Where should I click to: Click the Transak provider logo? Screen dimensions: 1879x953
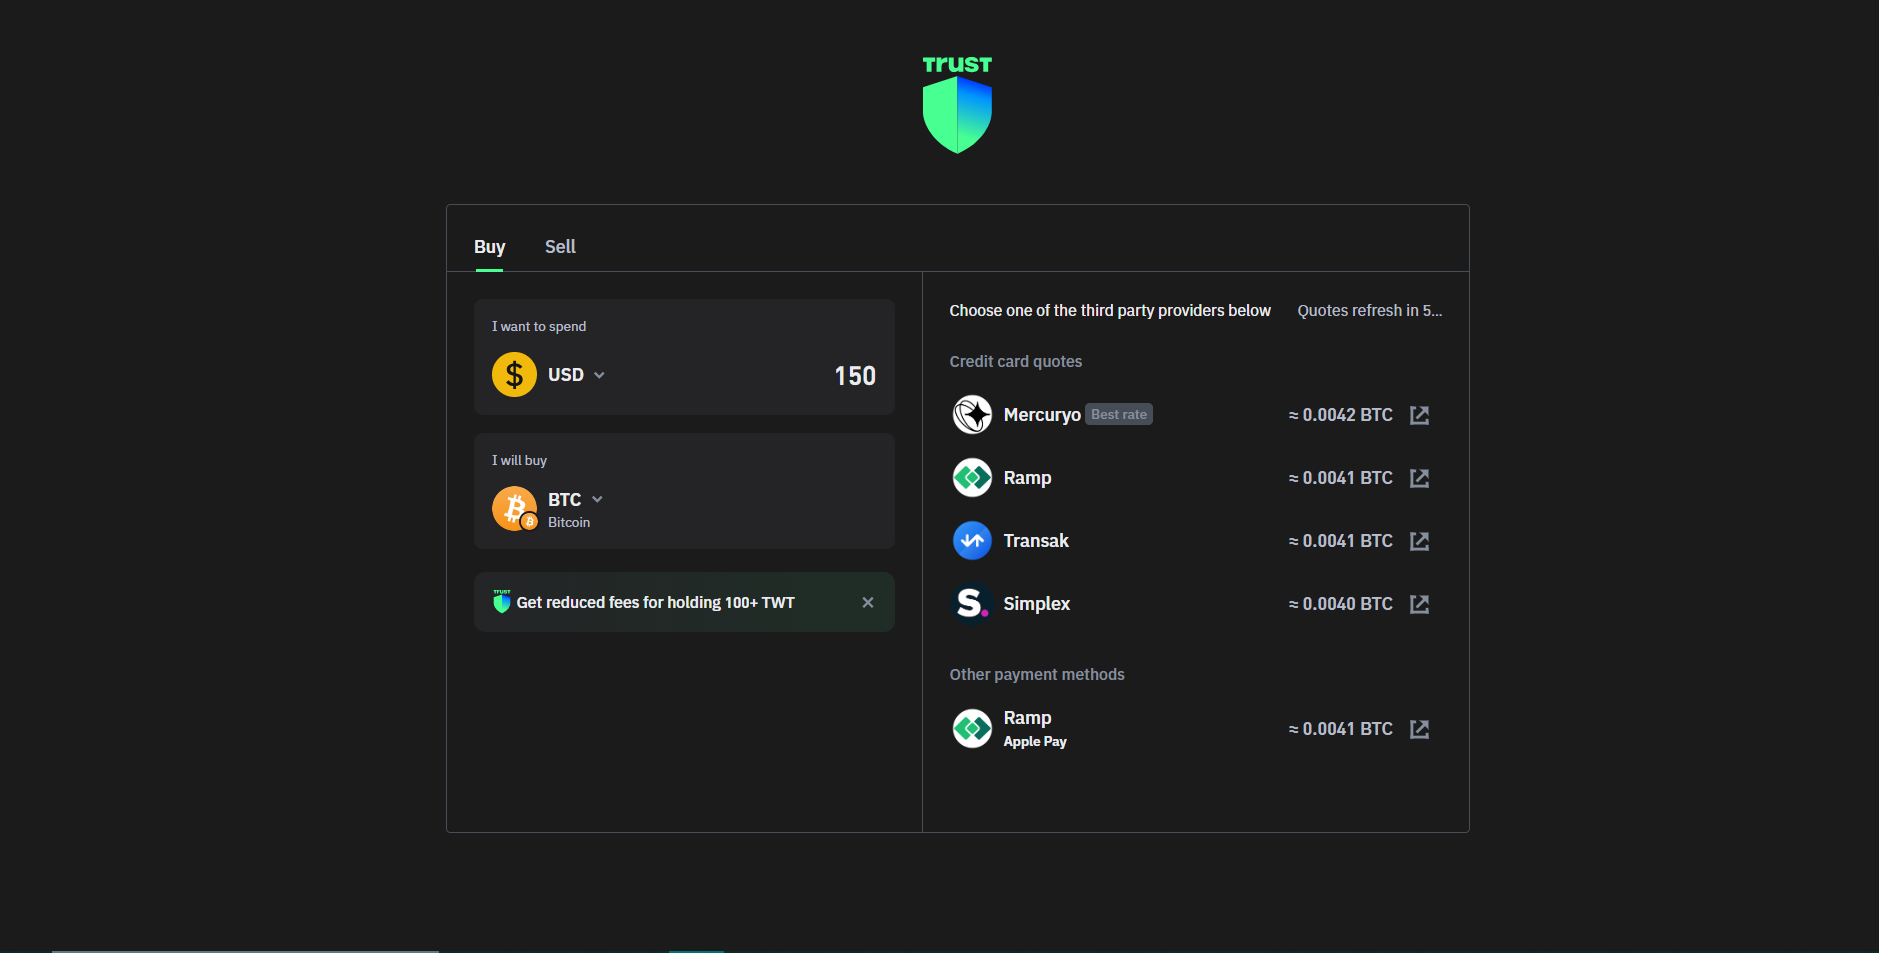point(972,540)
